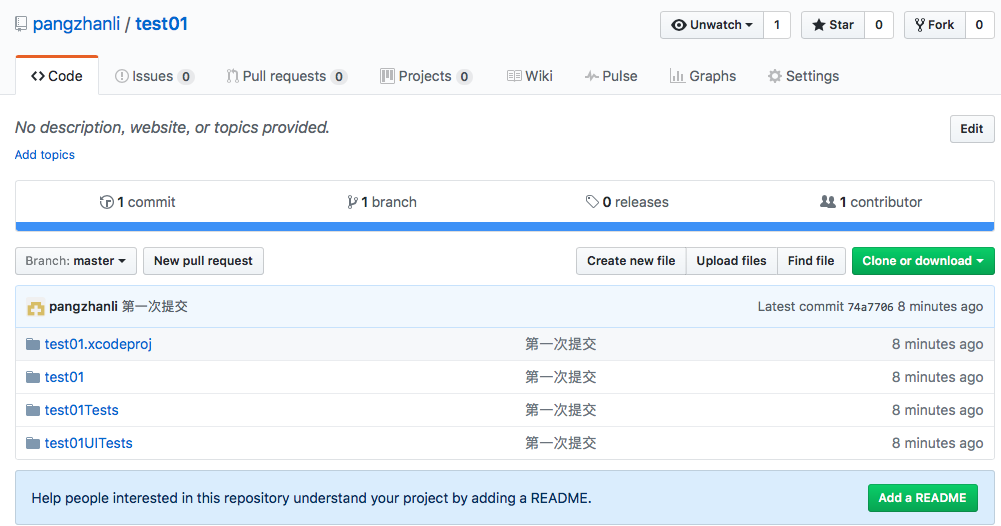This screenshot has height=526, width=1001.
Task: Click the people icon next to 1 contributor
Action: 827,202
